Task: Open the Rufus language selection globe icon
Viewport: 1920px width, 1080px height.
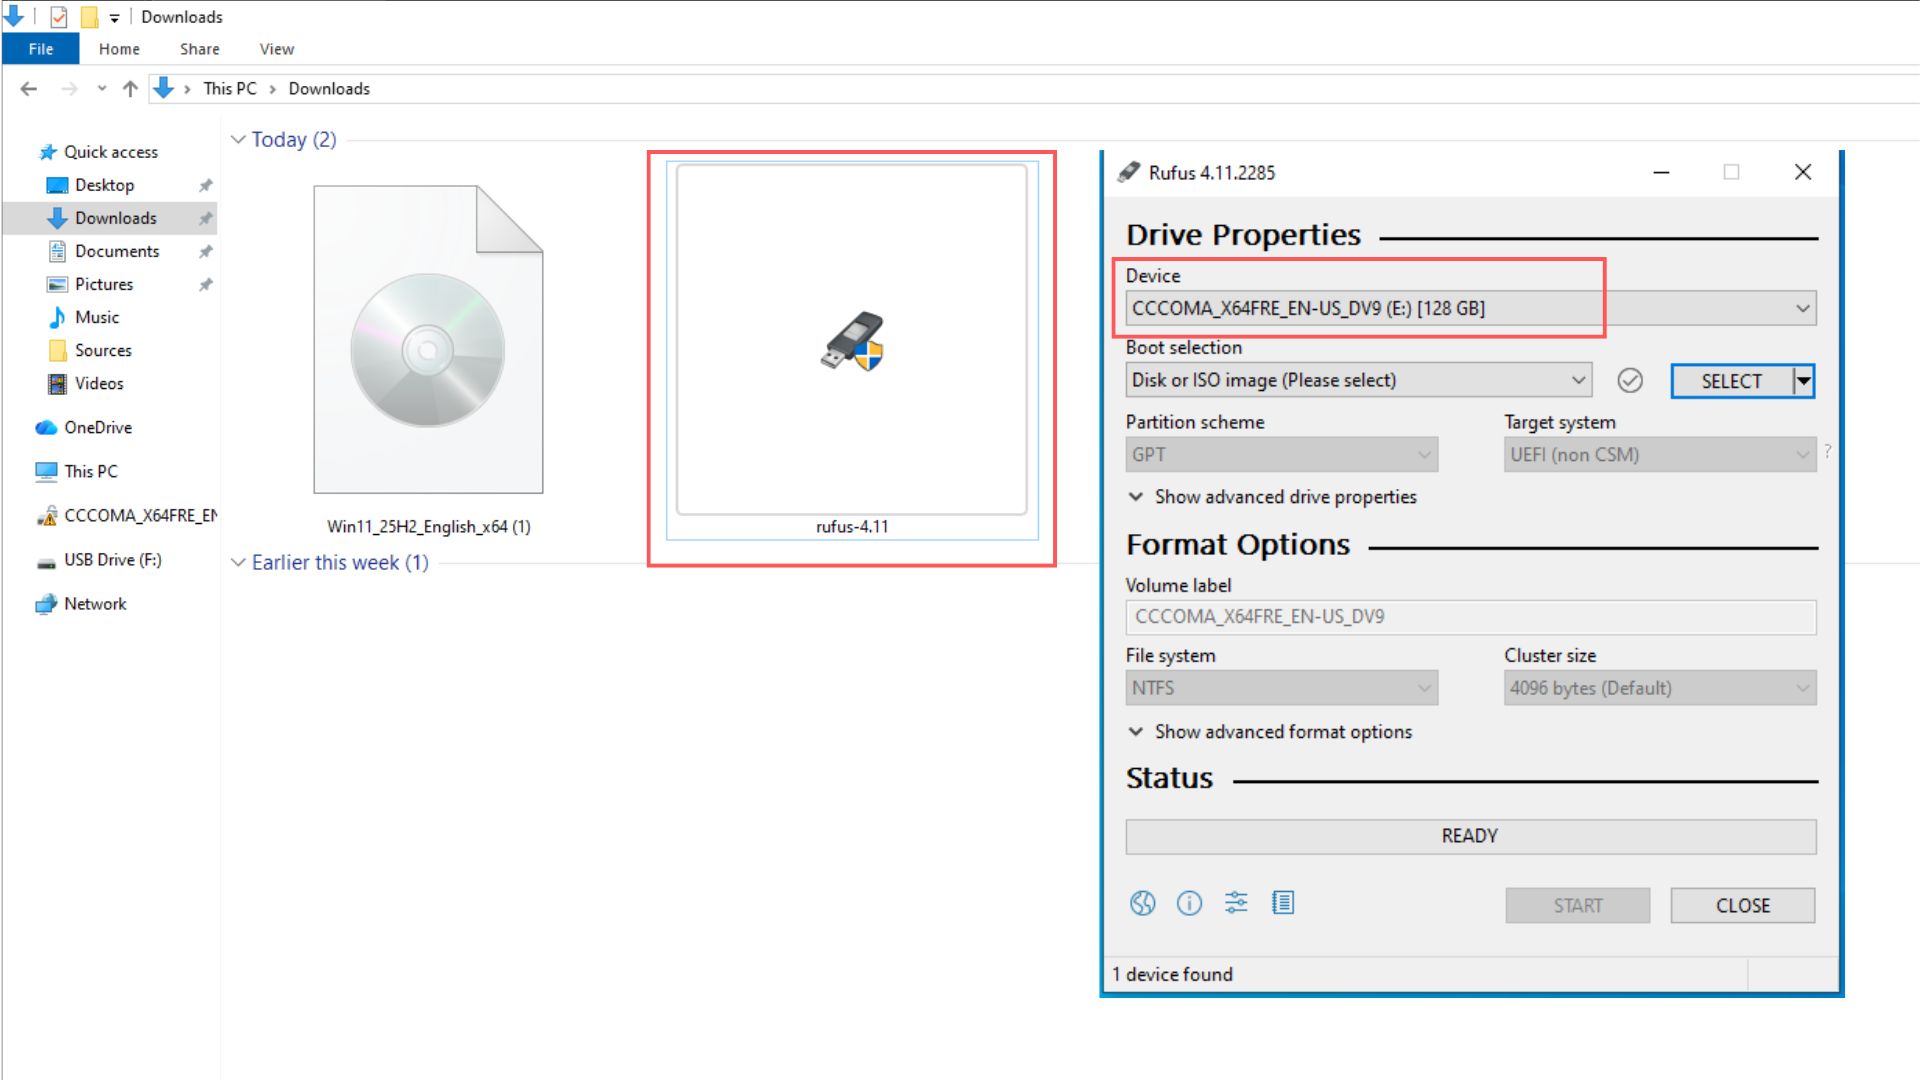Action: point(1142,903)
